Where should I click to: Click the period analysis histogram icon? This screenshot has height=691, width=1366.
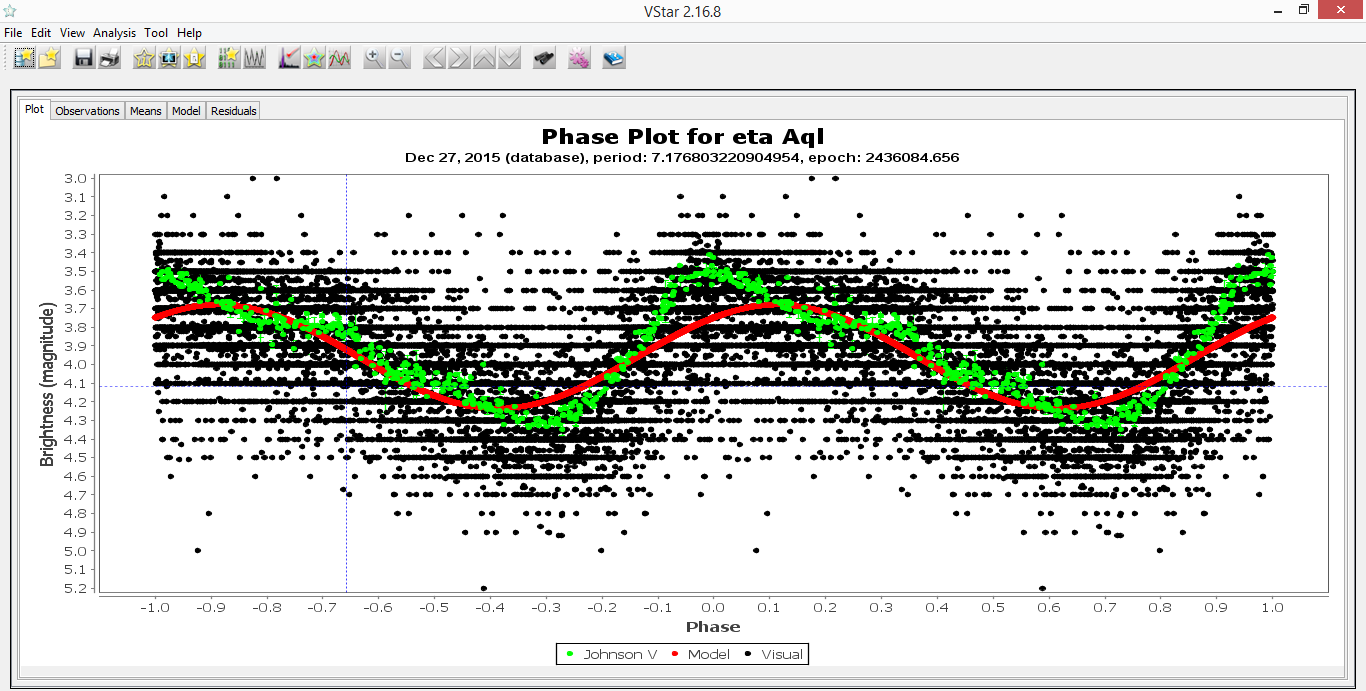290,58
